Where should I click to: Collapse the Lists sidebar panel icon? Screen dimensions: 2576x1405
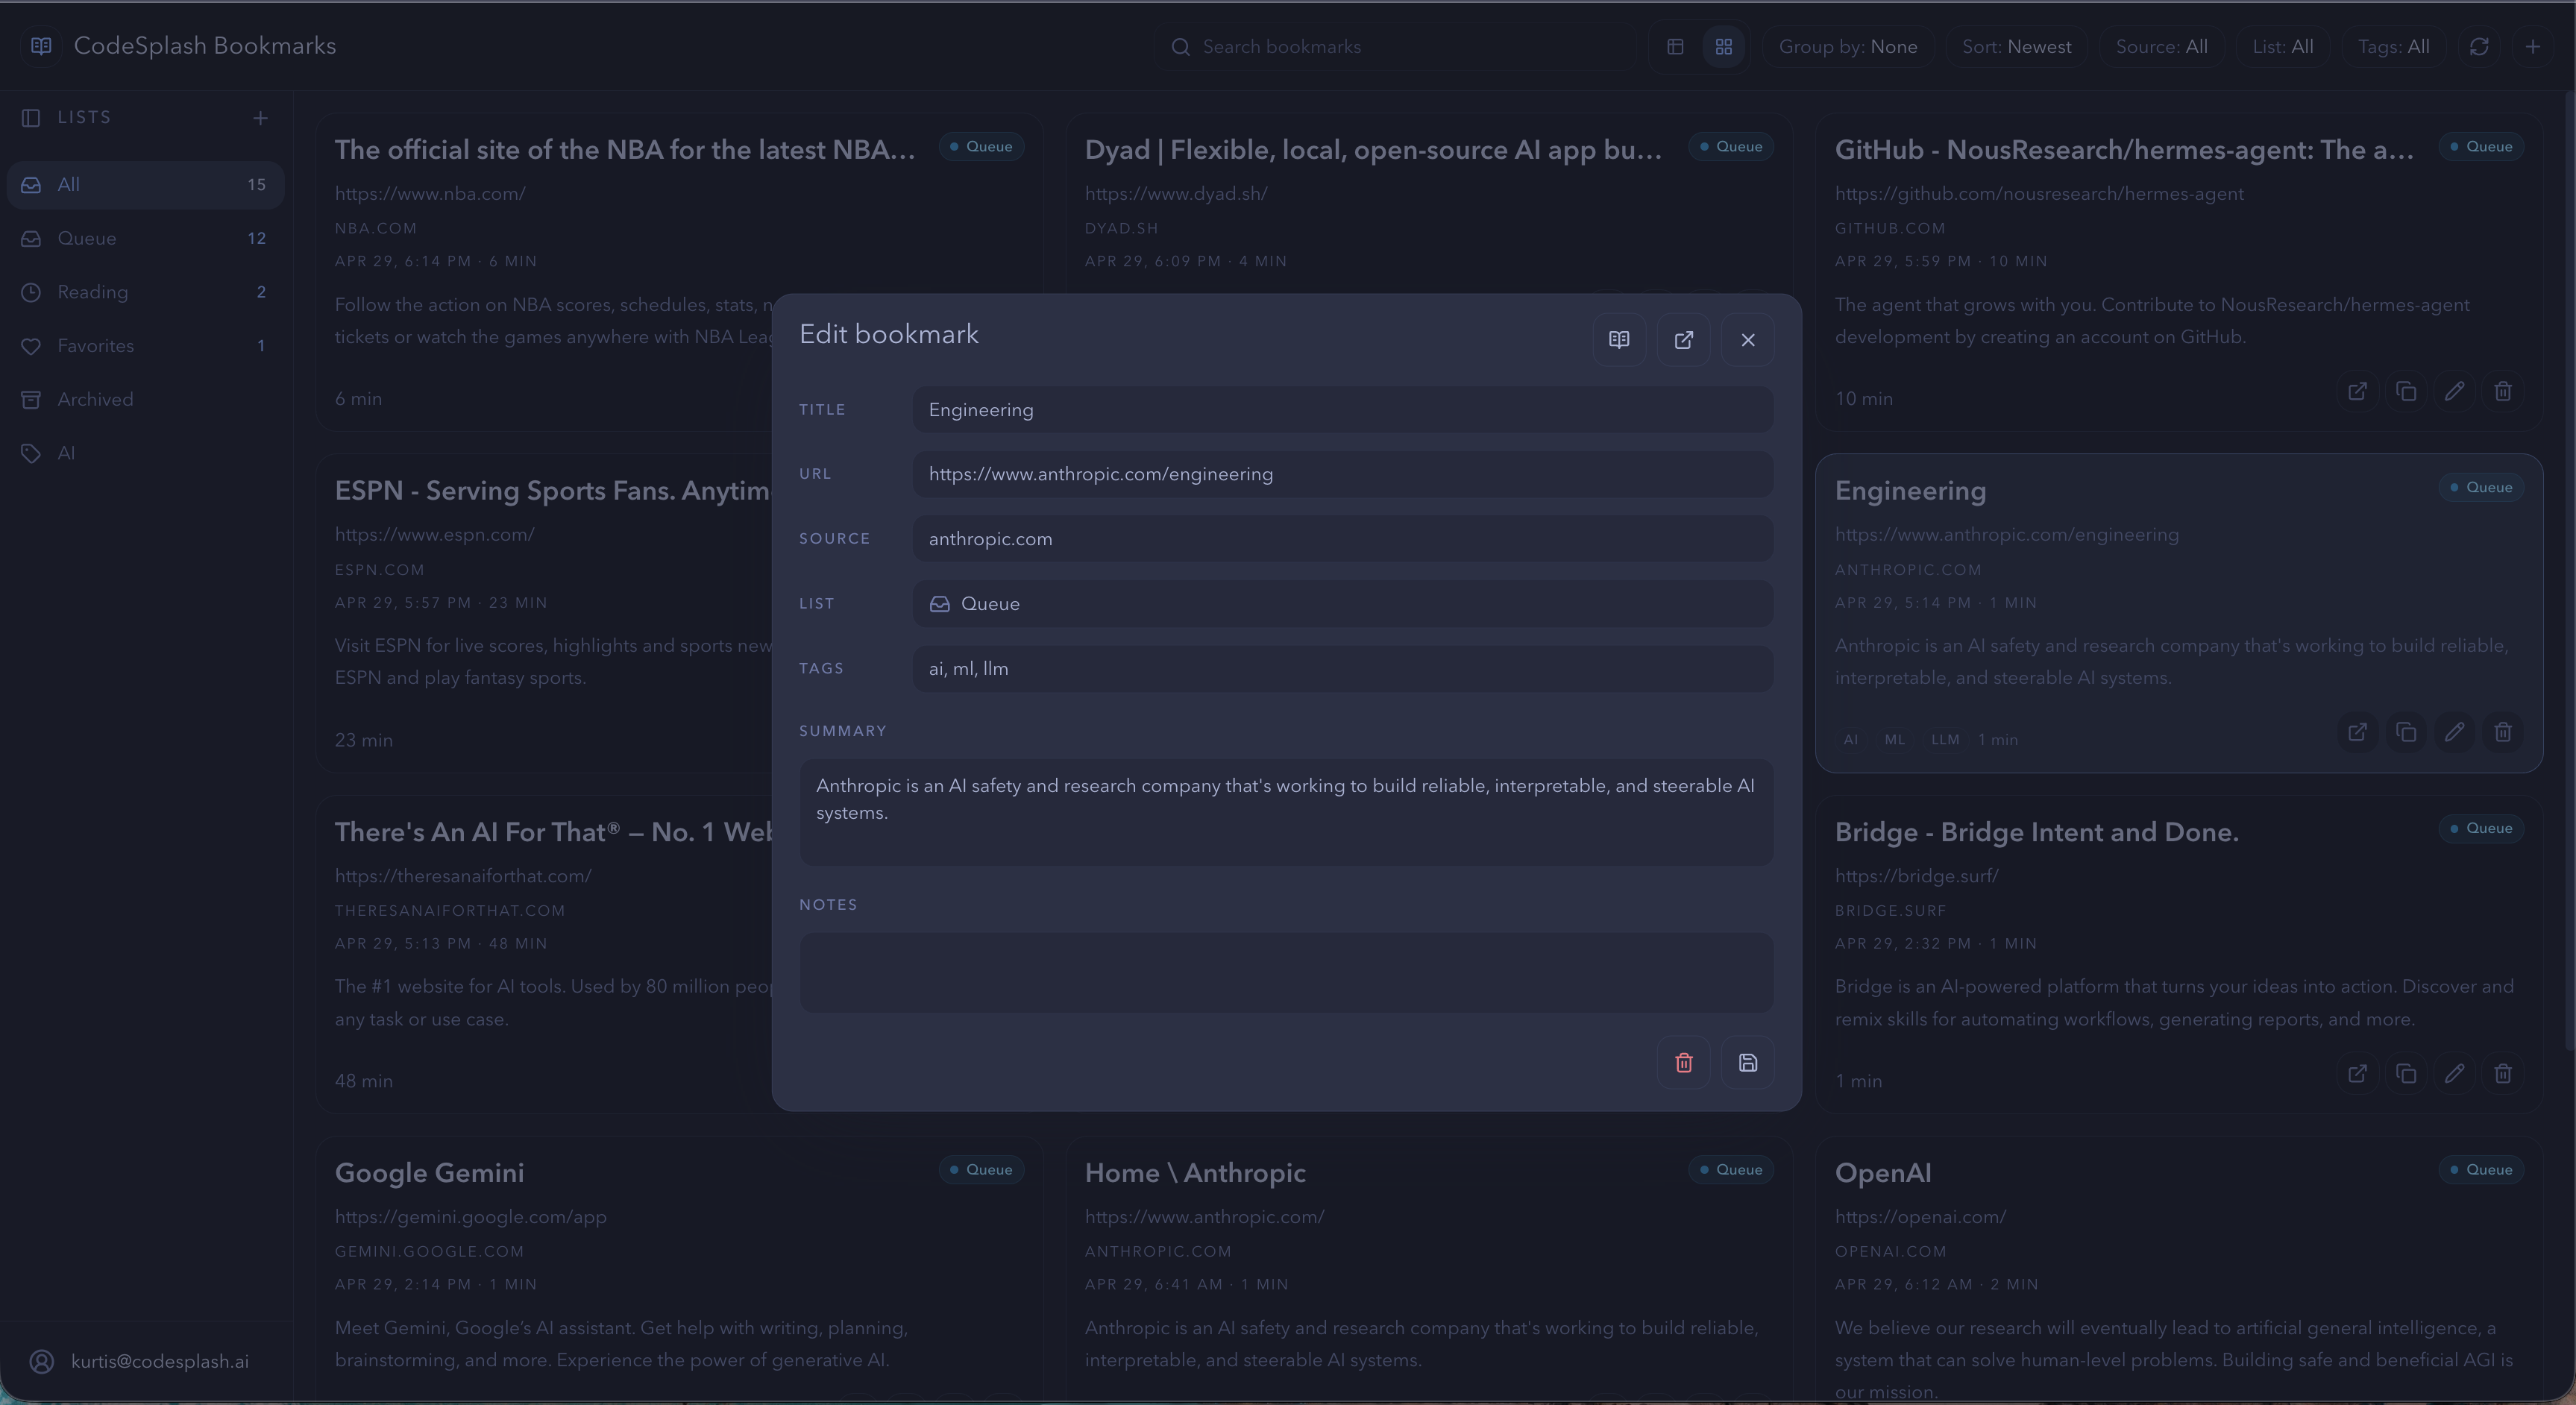(x=31, y=118)
